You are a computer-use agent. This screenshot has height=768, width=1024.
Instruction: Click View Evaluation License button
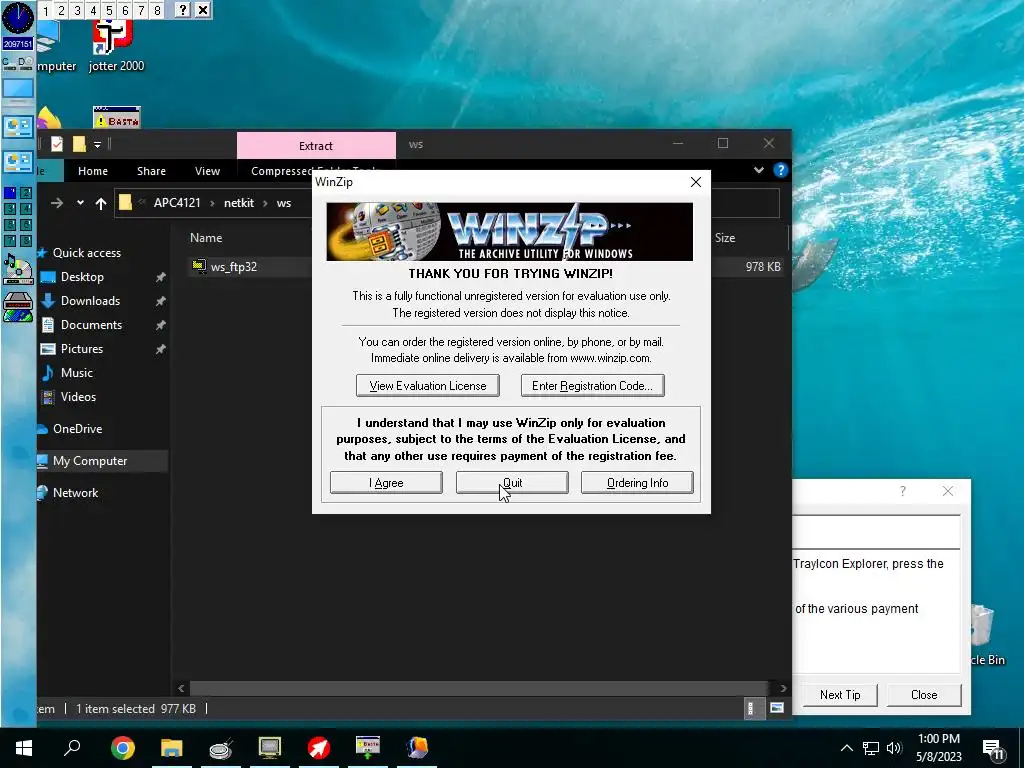tap(428, 385)
